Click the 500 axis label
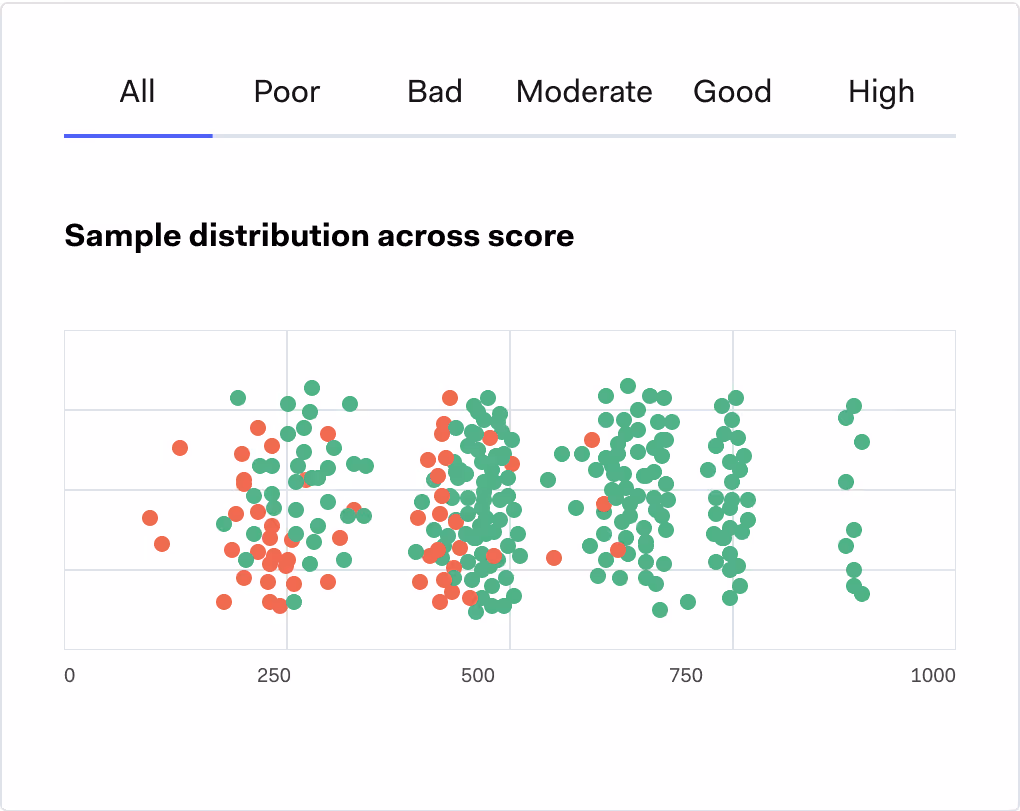This screenshot has width=1020, height=811. [x=480, y=675]
